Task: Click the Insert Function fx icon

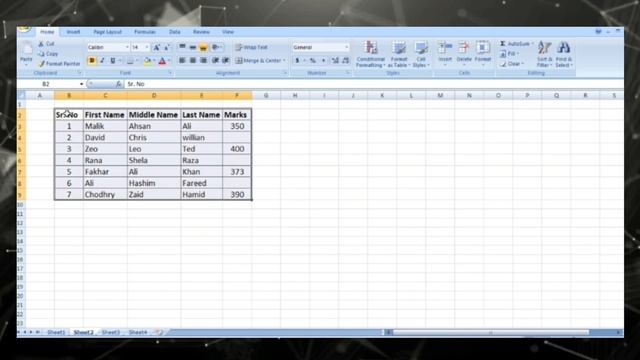Action: [118, 84]
